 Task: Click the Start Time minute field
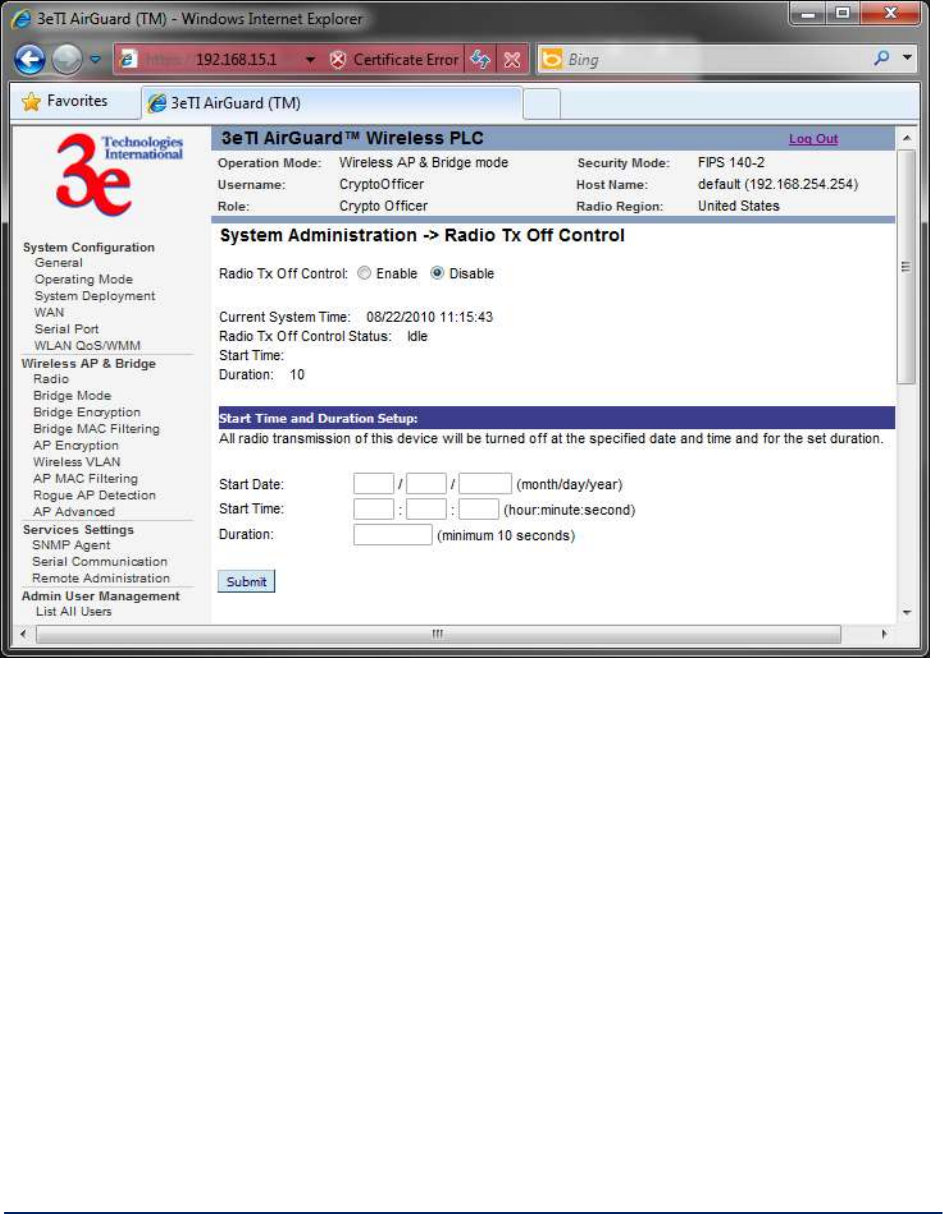425,509
